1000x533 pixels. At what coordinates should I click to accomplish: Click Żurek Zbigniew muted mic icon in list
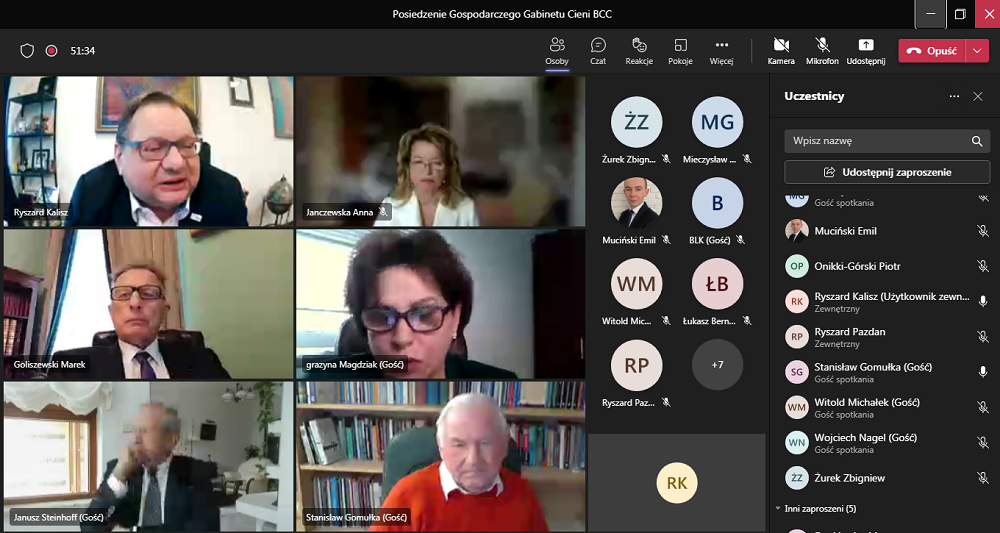click(x=983, y=478)
